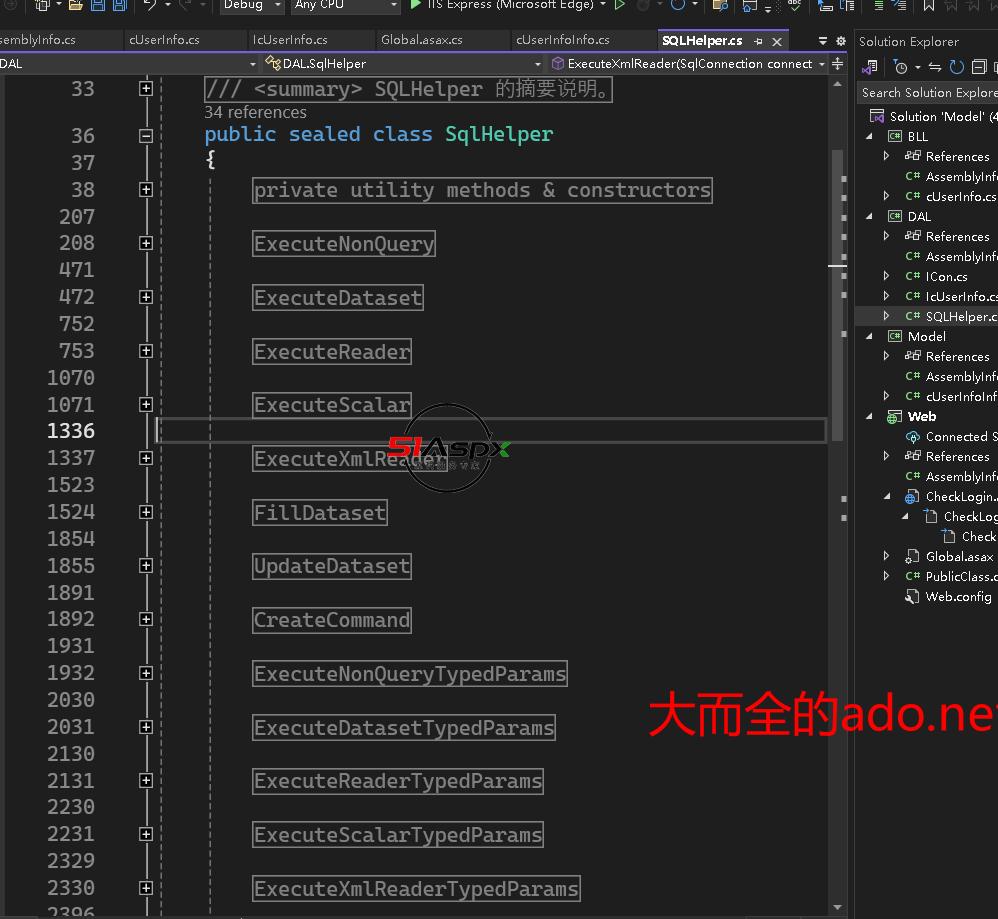The image size is (998, 919).
Task: Click the Undo arrow in toolbar
Action: pyautogui.click(x=149, y=5)
